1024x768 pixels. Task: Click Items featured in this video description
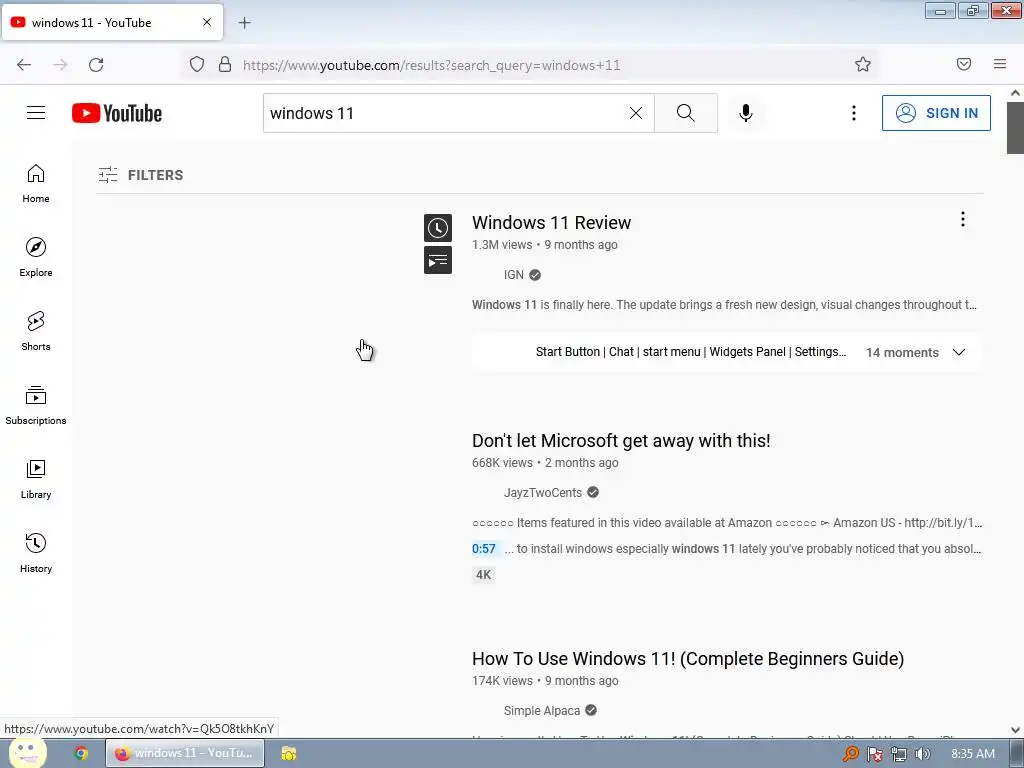(727, 523)
